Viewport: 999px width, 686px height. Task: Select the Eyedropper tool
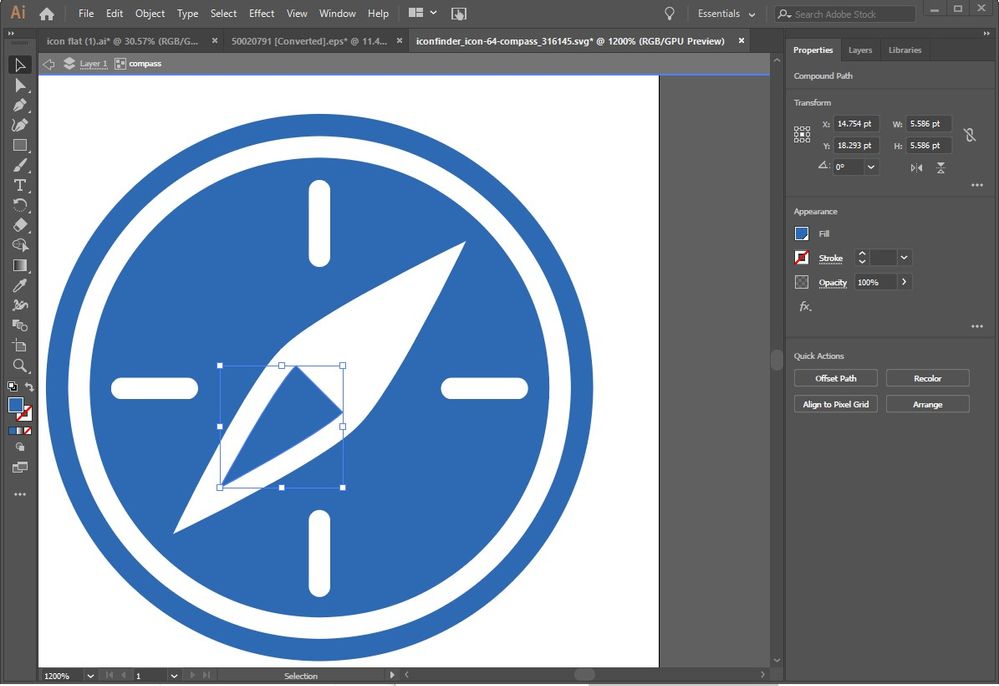20,285
